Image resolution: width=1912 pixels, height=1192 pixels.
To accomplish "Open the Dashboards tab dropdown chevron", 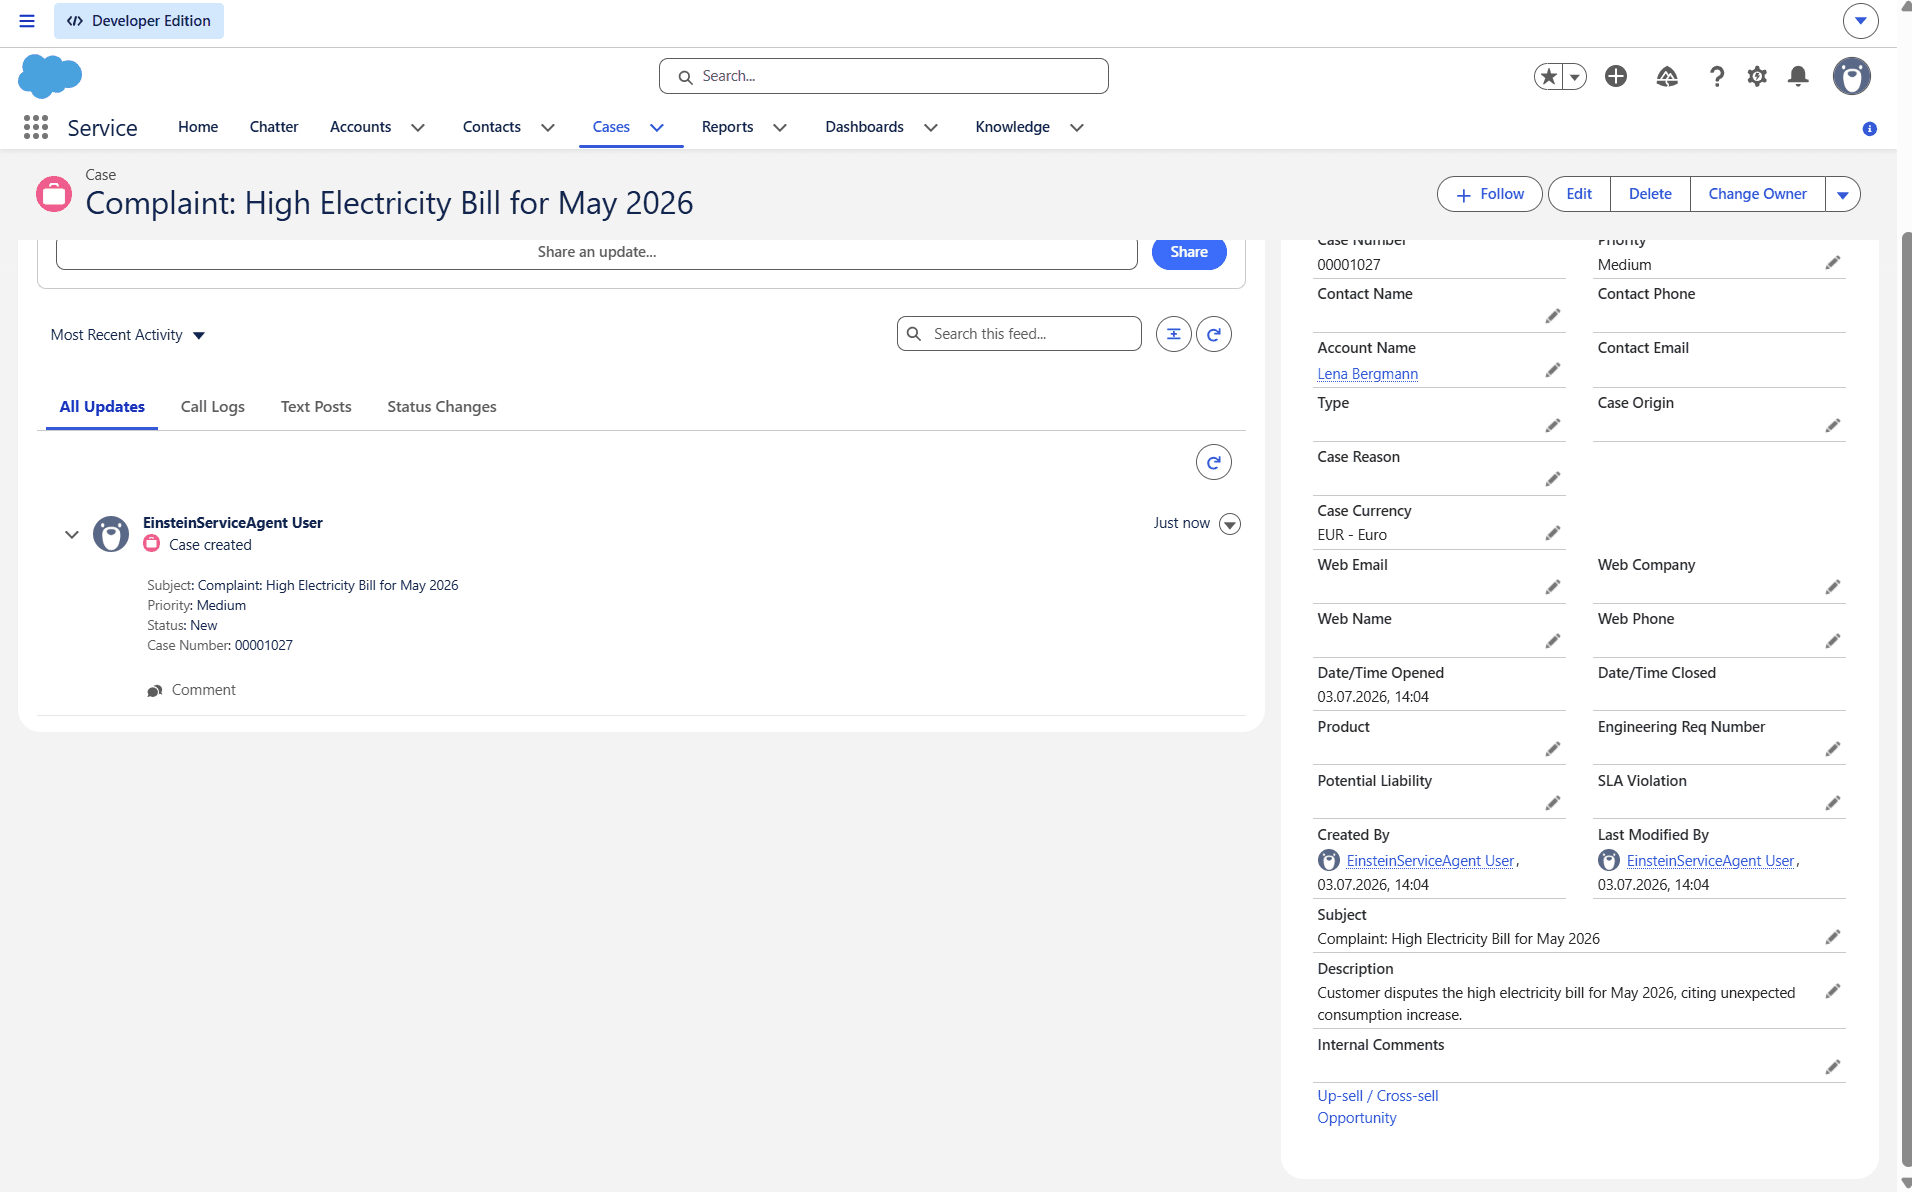I will point(930,128).
